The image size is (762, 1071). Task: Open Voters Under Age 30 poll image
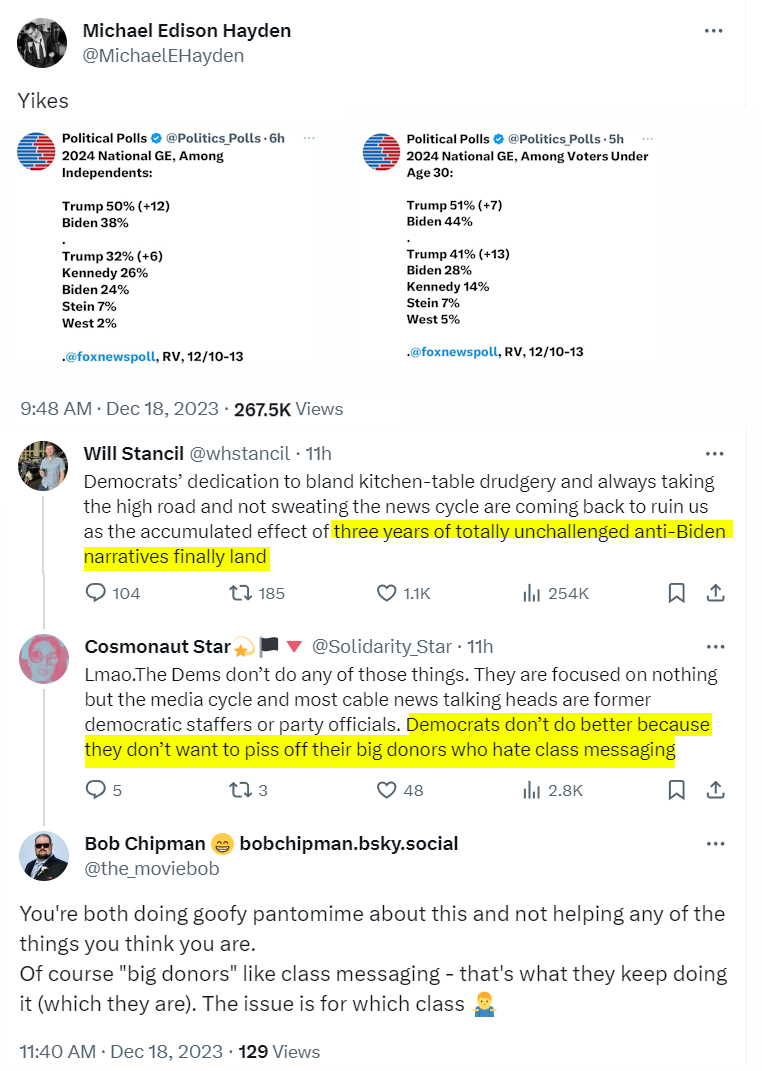[514, 248]
